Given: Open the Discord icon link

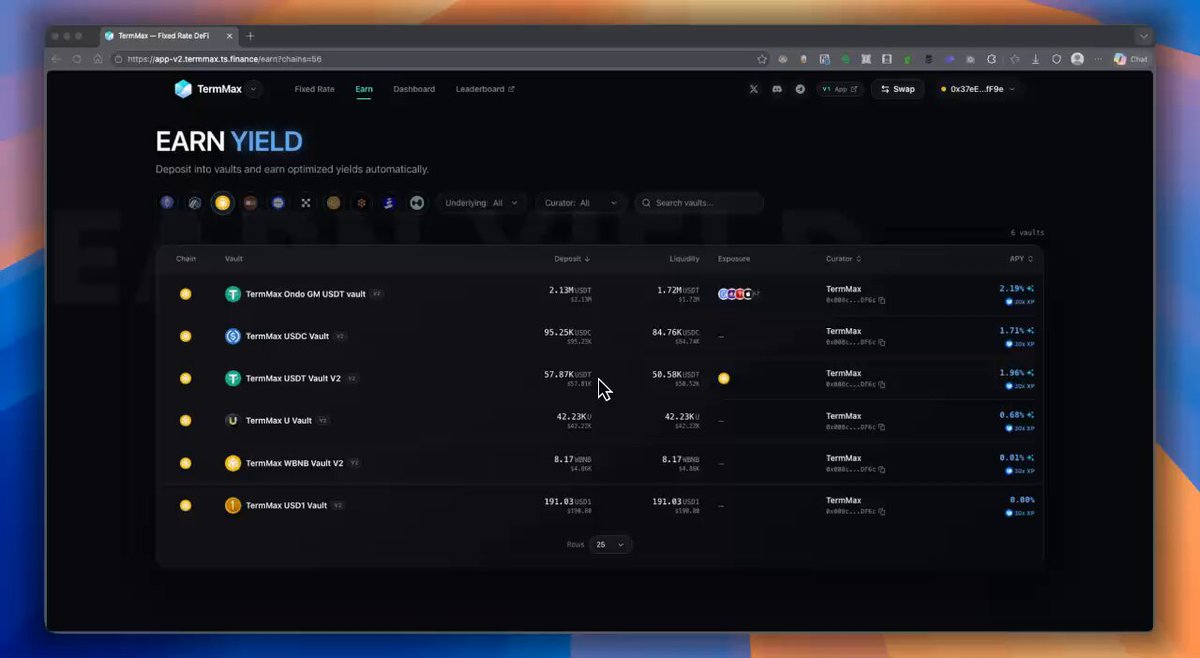Looking at the screenshot, I should (x=776, y=89).
